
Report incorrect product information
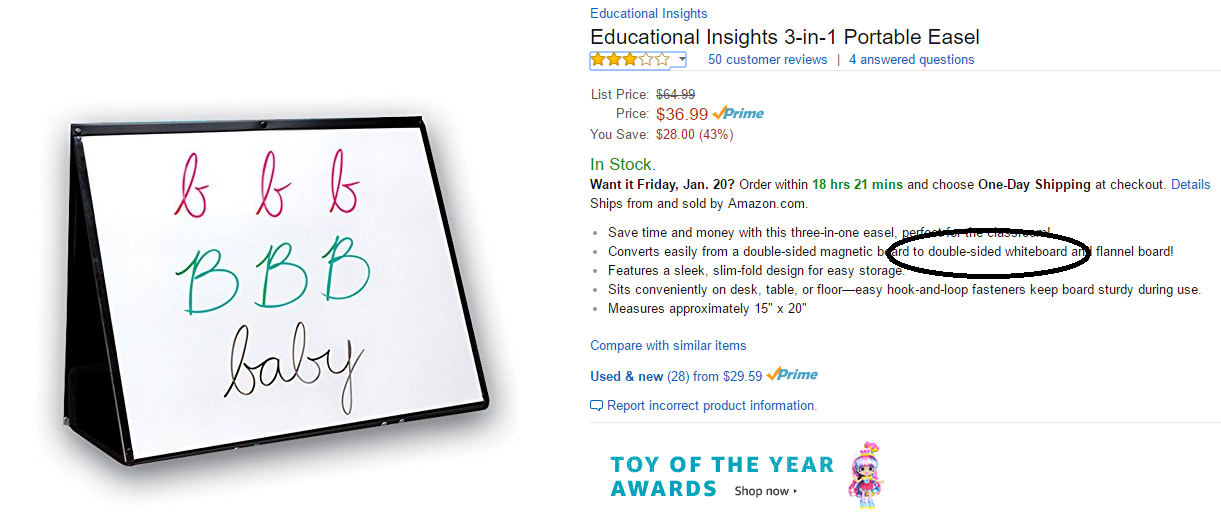click(711, 406)
